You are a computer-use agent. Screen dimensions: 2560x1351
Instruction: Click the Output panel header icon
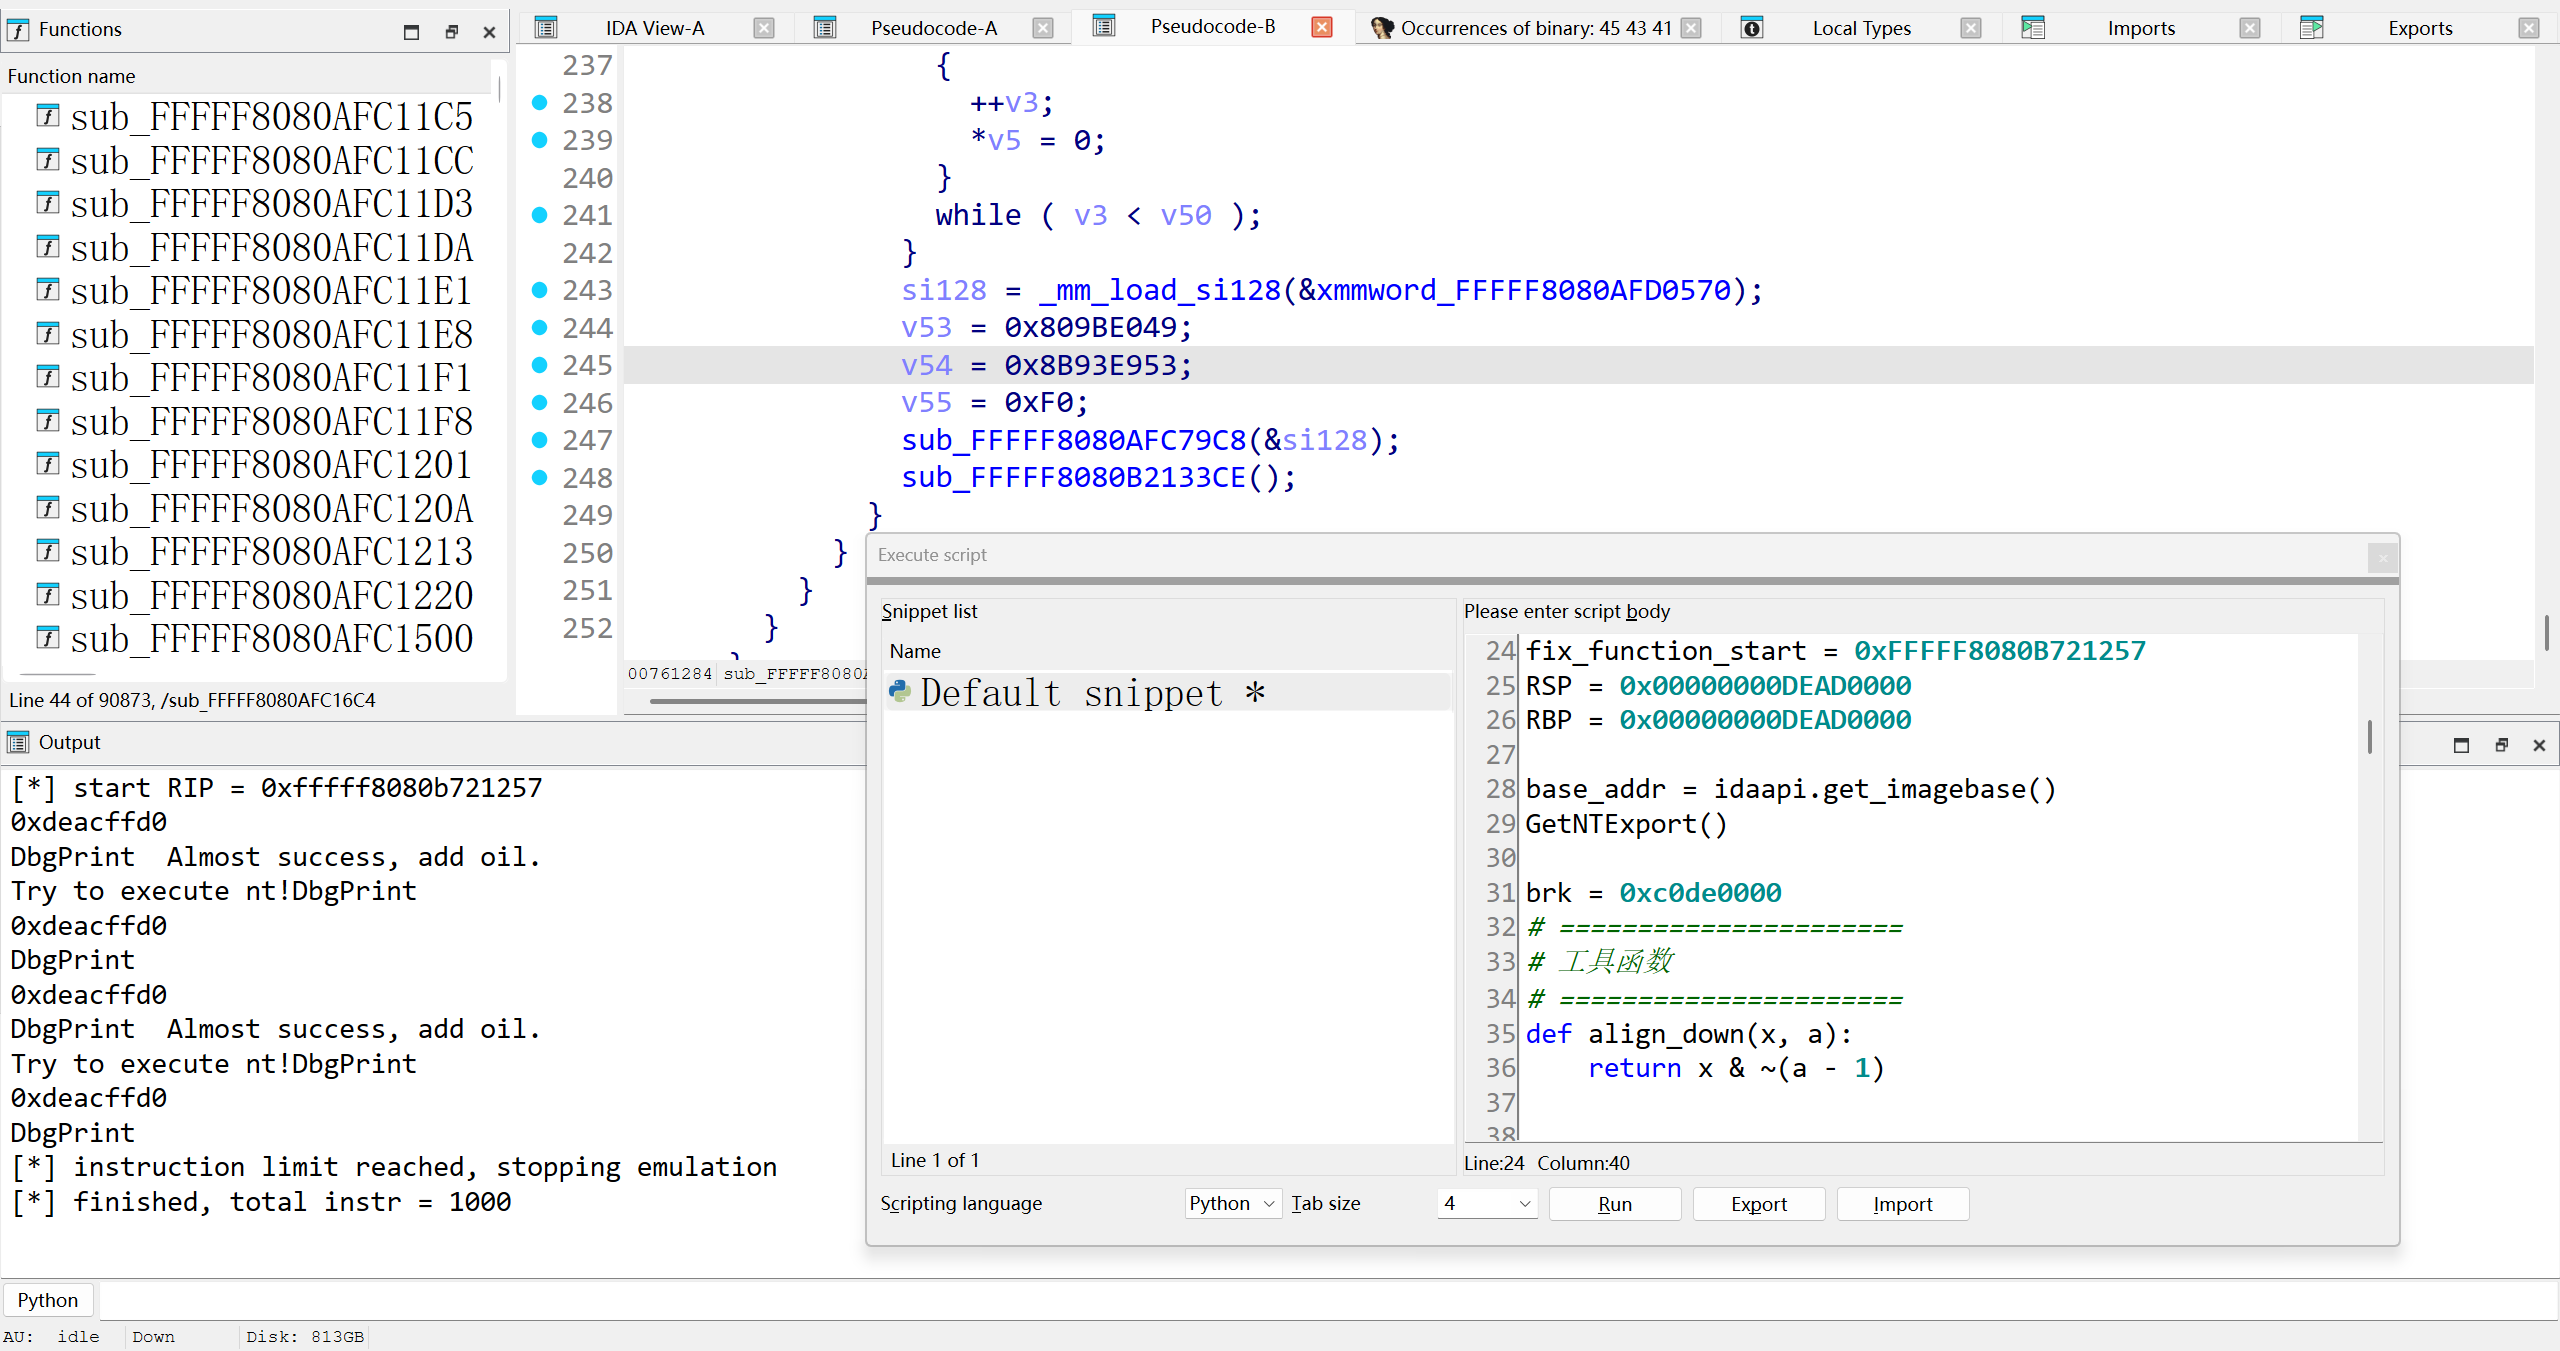coord(18,742)
